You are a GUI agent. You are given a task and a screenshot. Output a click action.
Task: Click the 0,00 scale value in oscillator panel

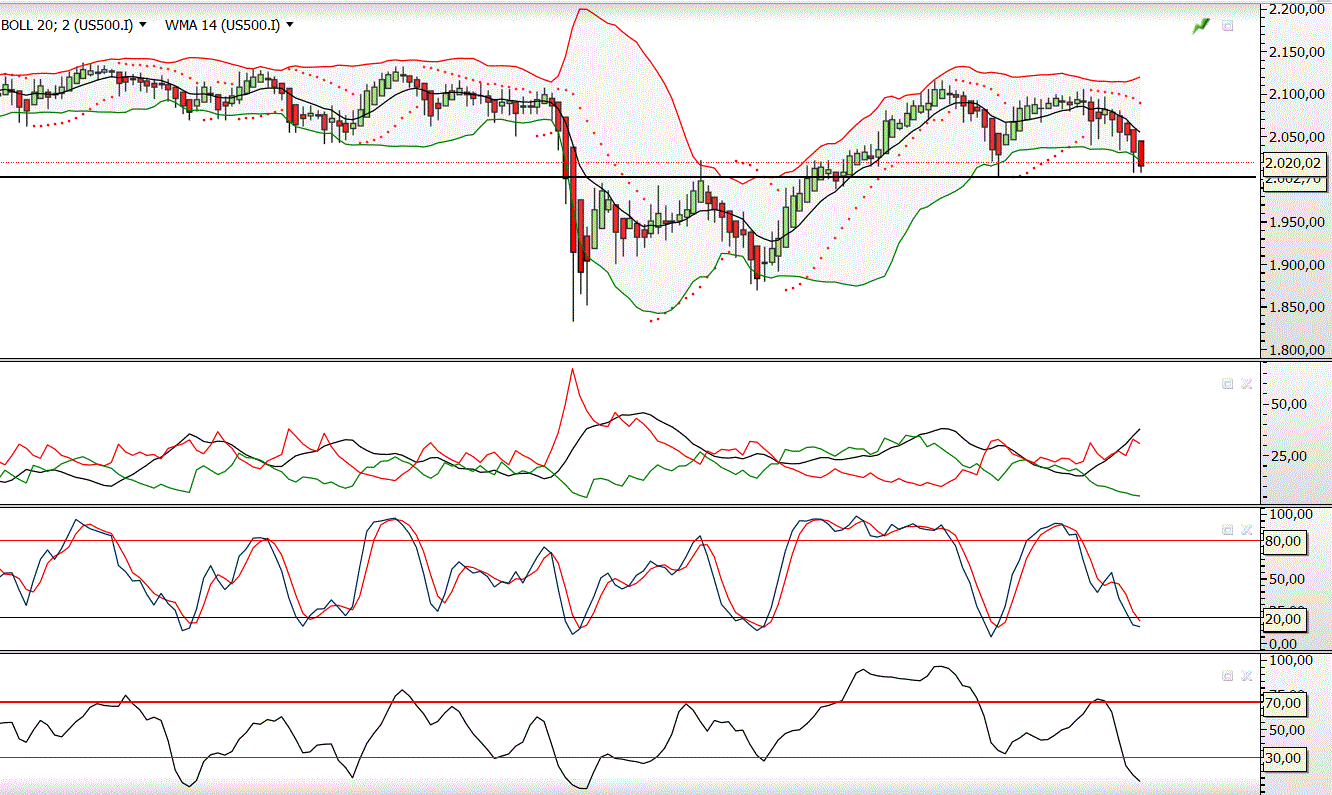[1285, 643]
